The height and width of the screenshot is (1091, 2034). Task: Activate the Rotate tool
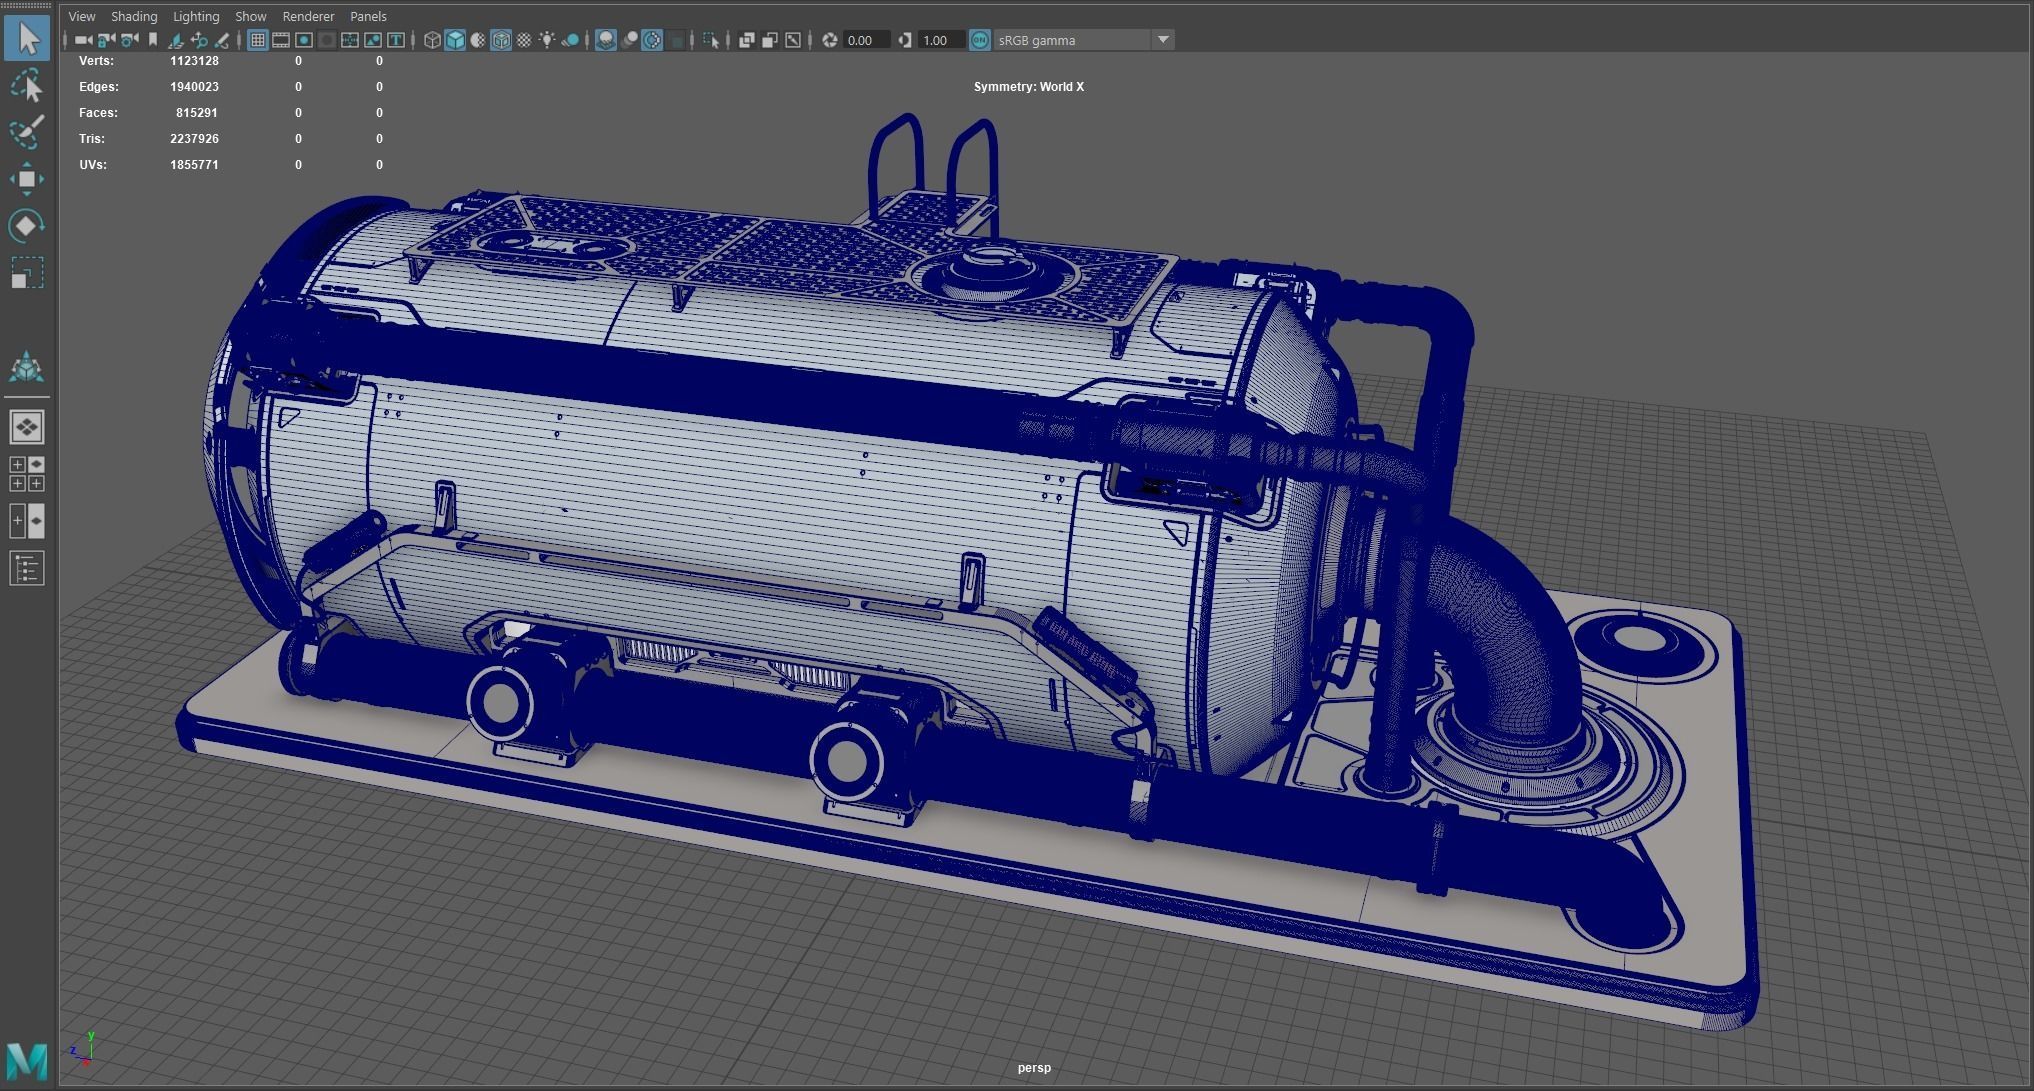[27, 226]
